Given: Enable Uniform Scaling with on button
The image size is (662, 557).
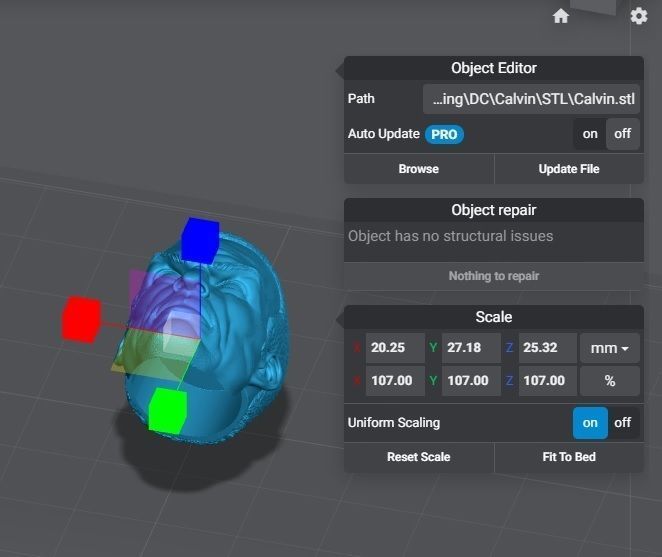Looking at the screenshot, I should [590, 422].
